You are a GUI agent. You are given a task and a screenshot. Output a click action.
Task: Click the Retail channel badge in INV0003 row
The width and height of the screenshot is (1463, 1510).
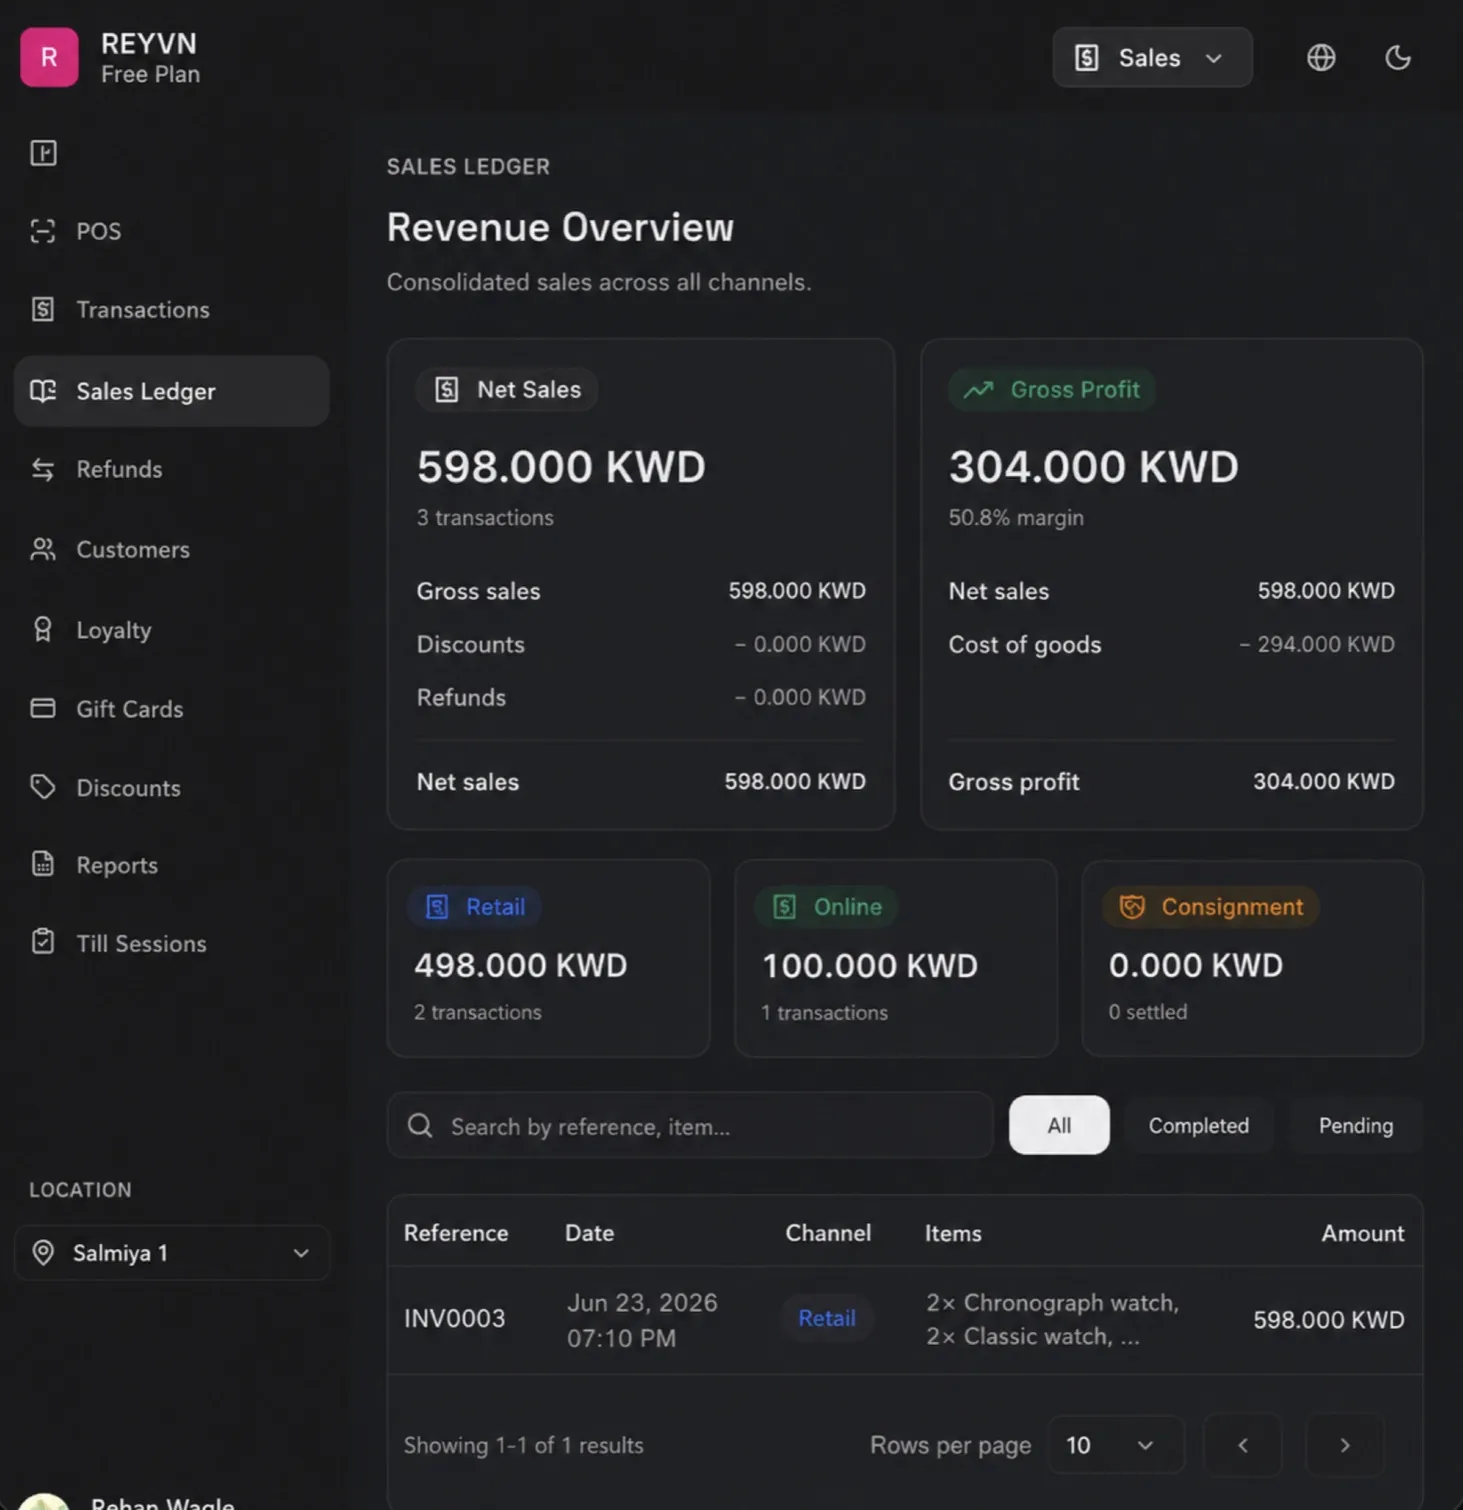(827, 1318)
